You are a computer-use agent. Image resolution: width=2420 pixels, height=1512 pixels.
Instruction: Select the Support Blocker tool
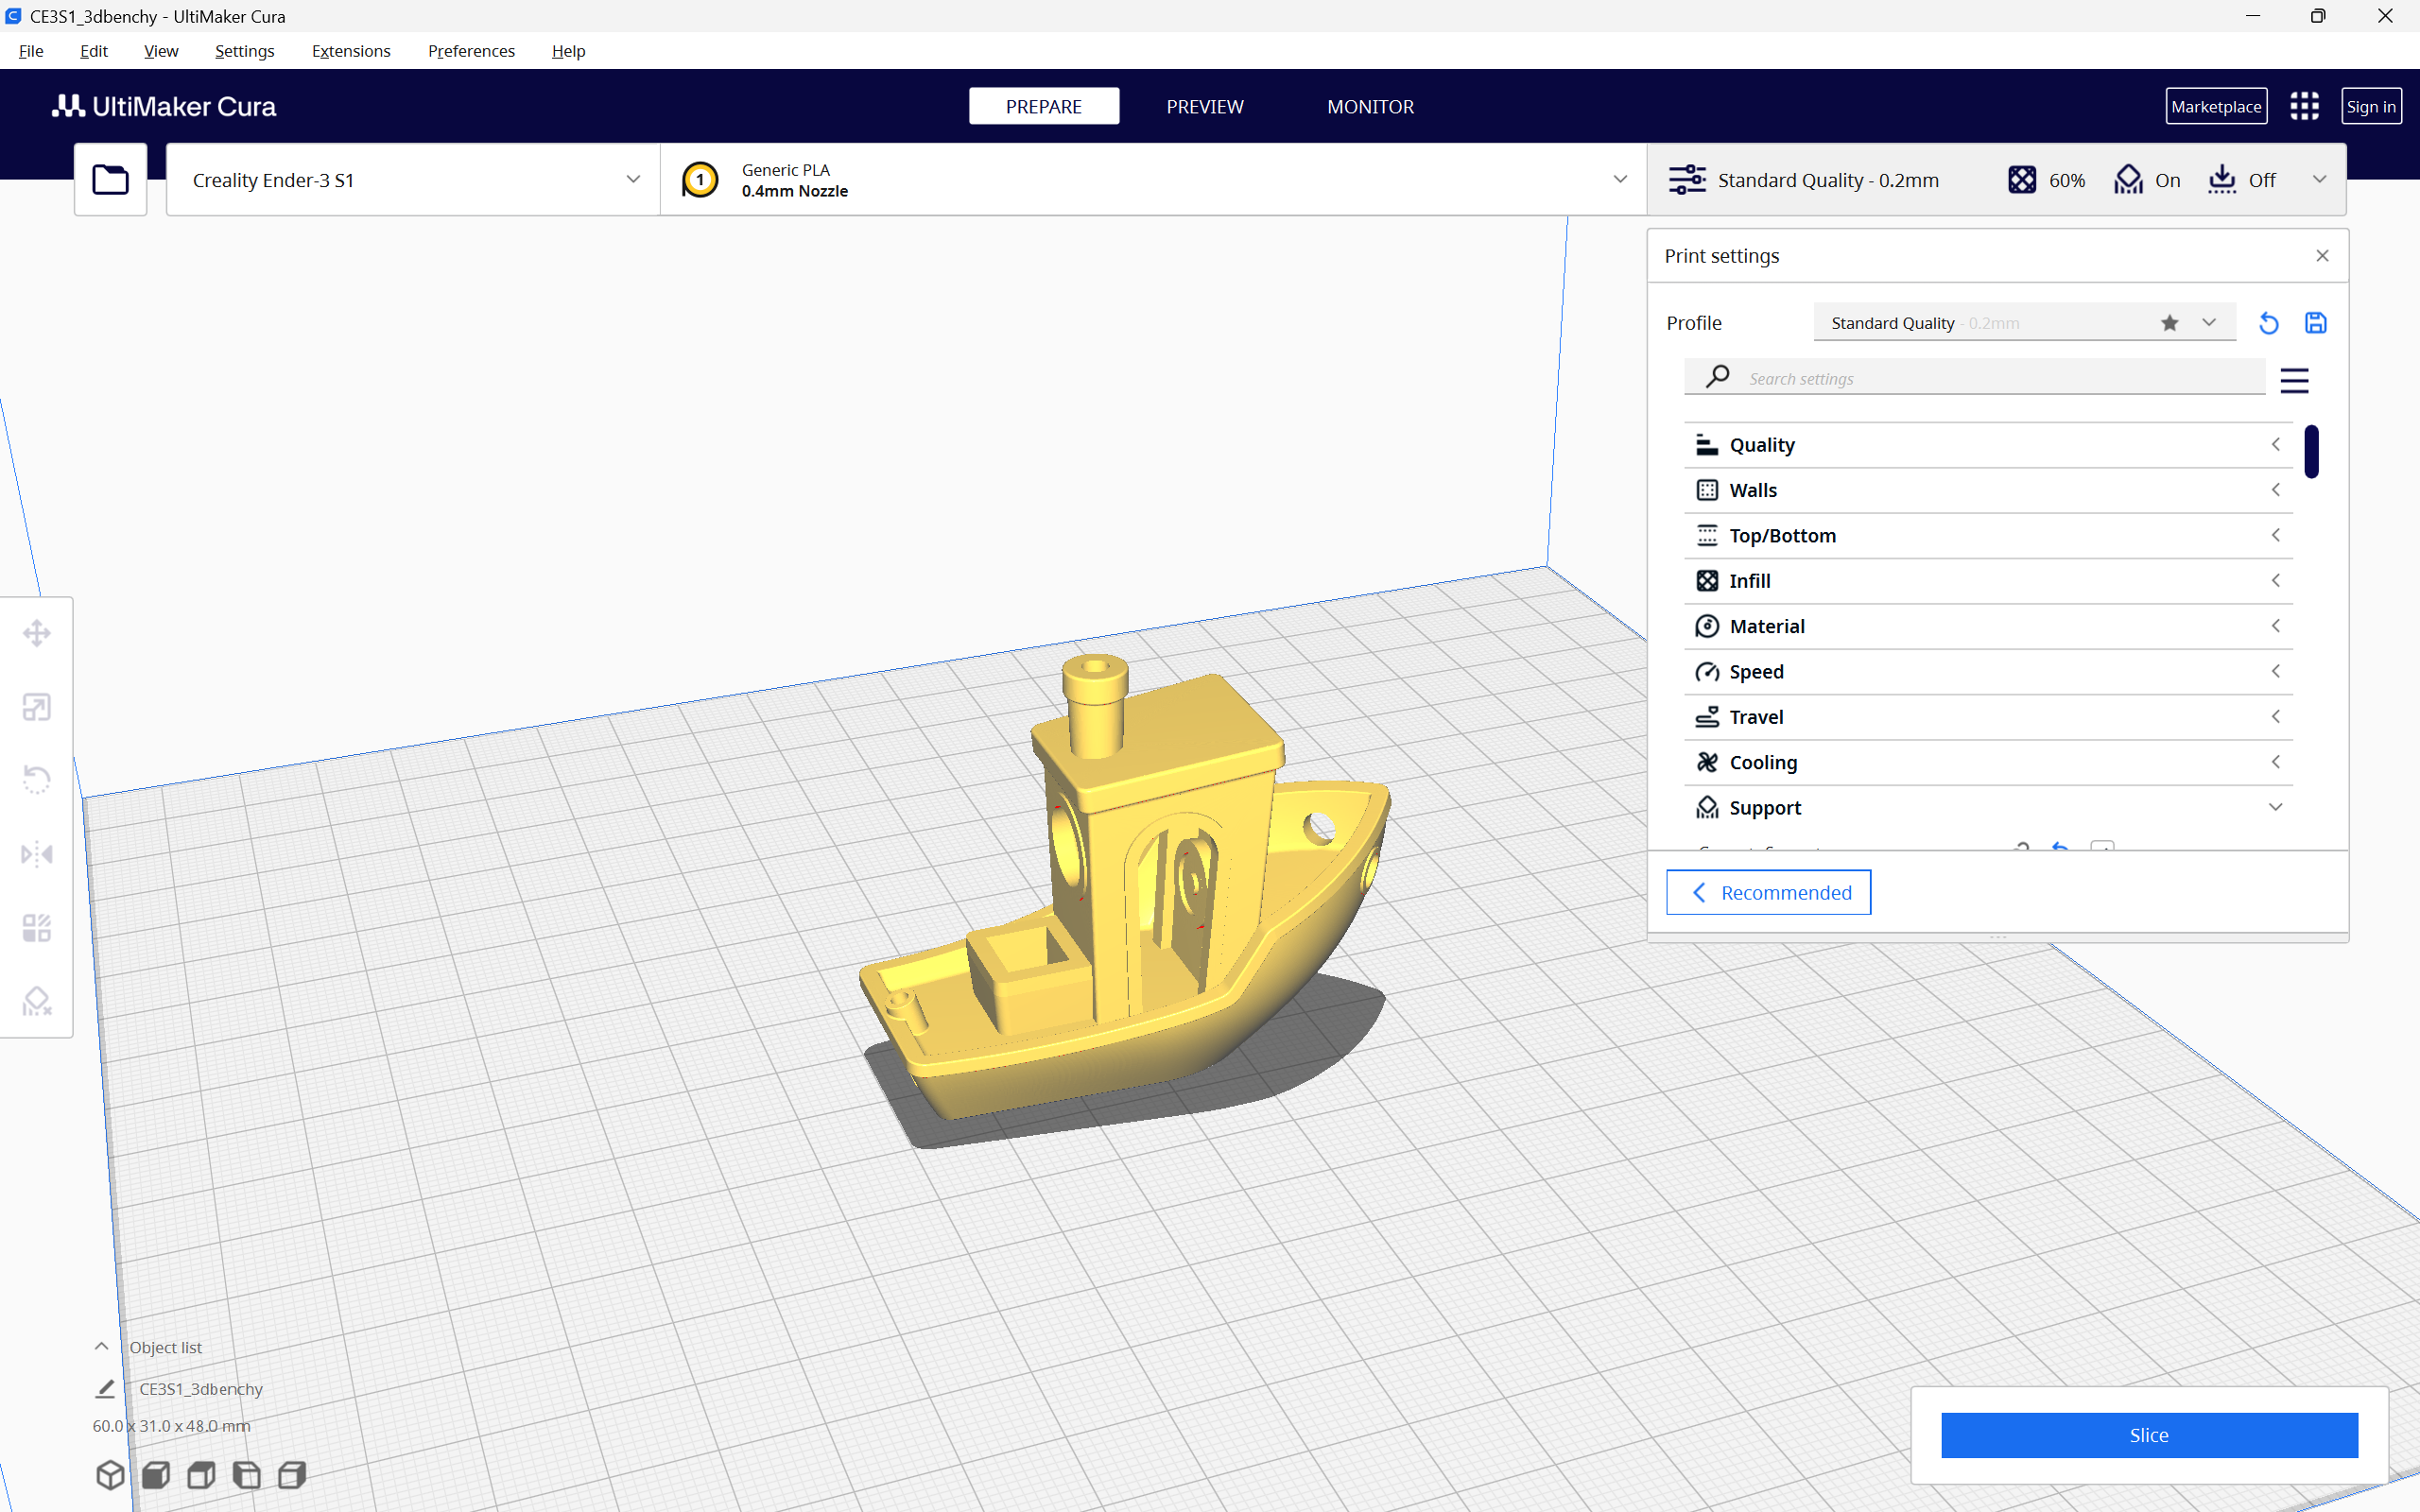pyautogui.click(x=37, y=1001)
